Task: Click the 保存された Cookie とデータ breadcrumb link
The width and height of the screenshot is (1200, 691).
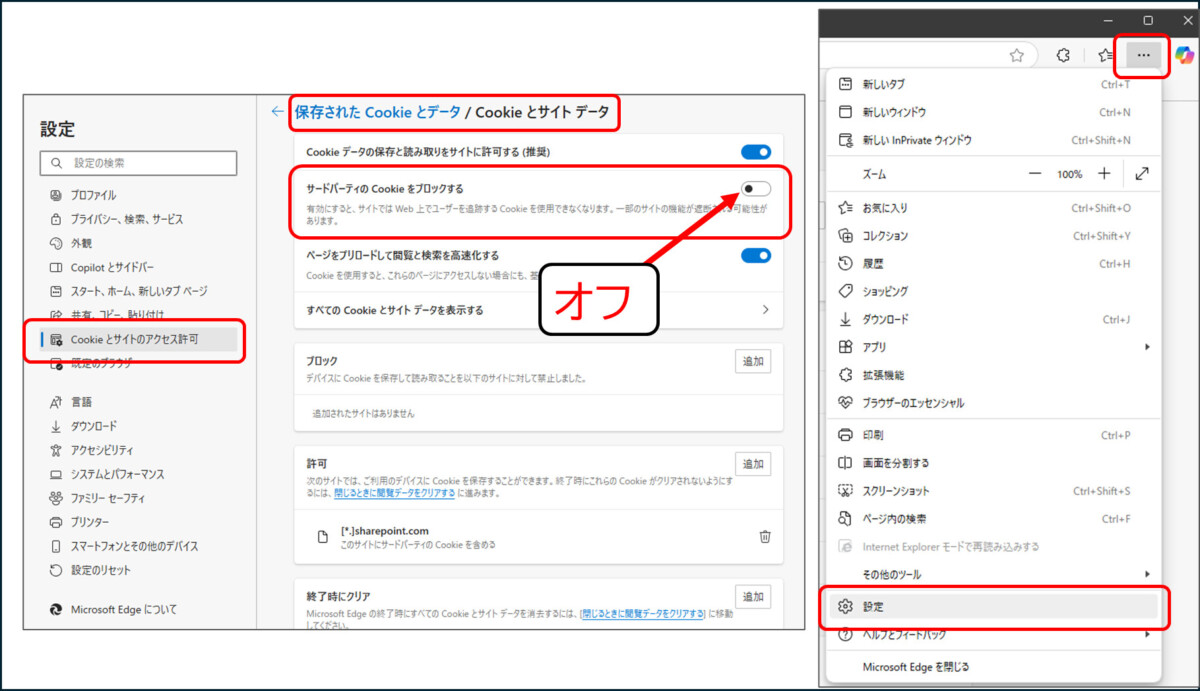Action: pyautogui.click(x=378, y=112)
